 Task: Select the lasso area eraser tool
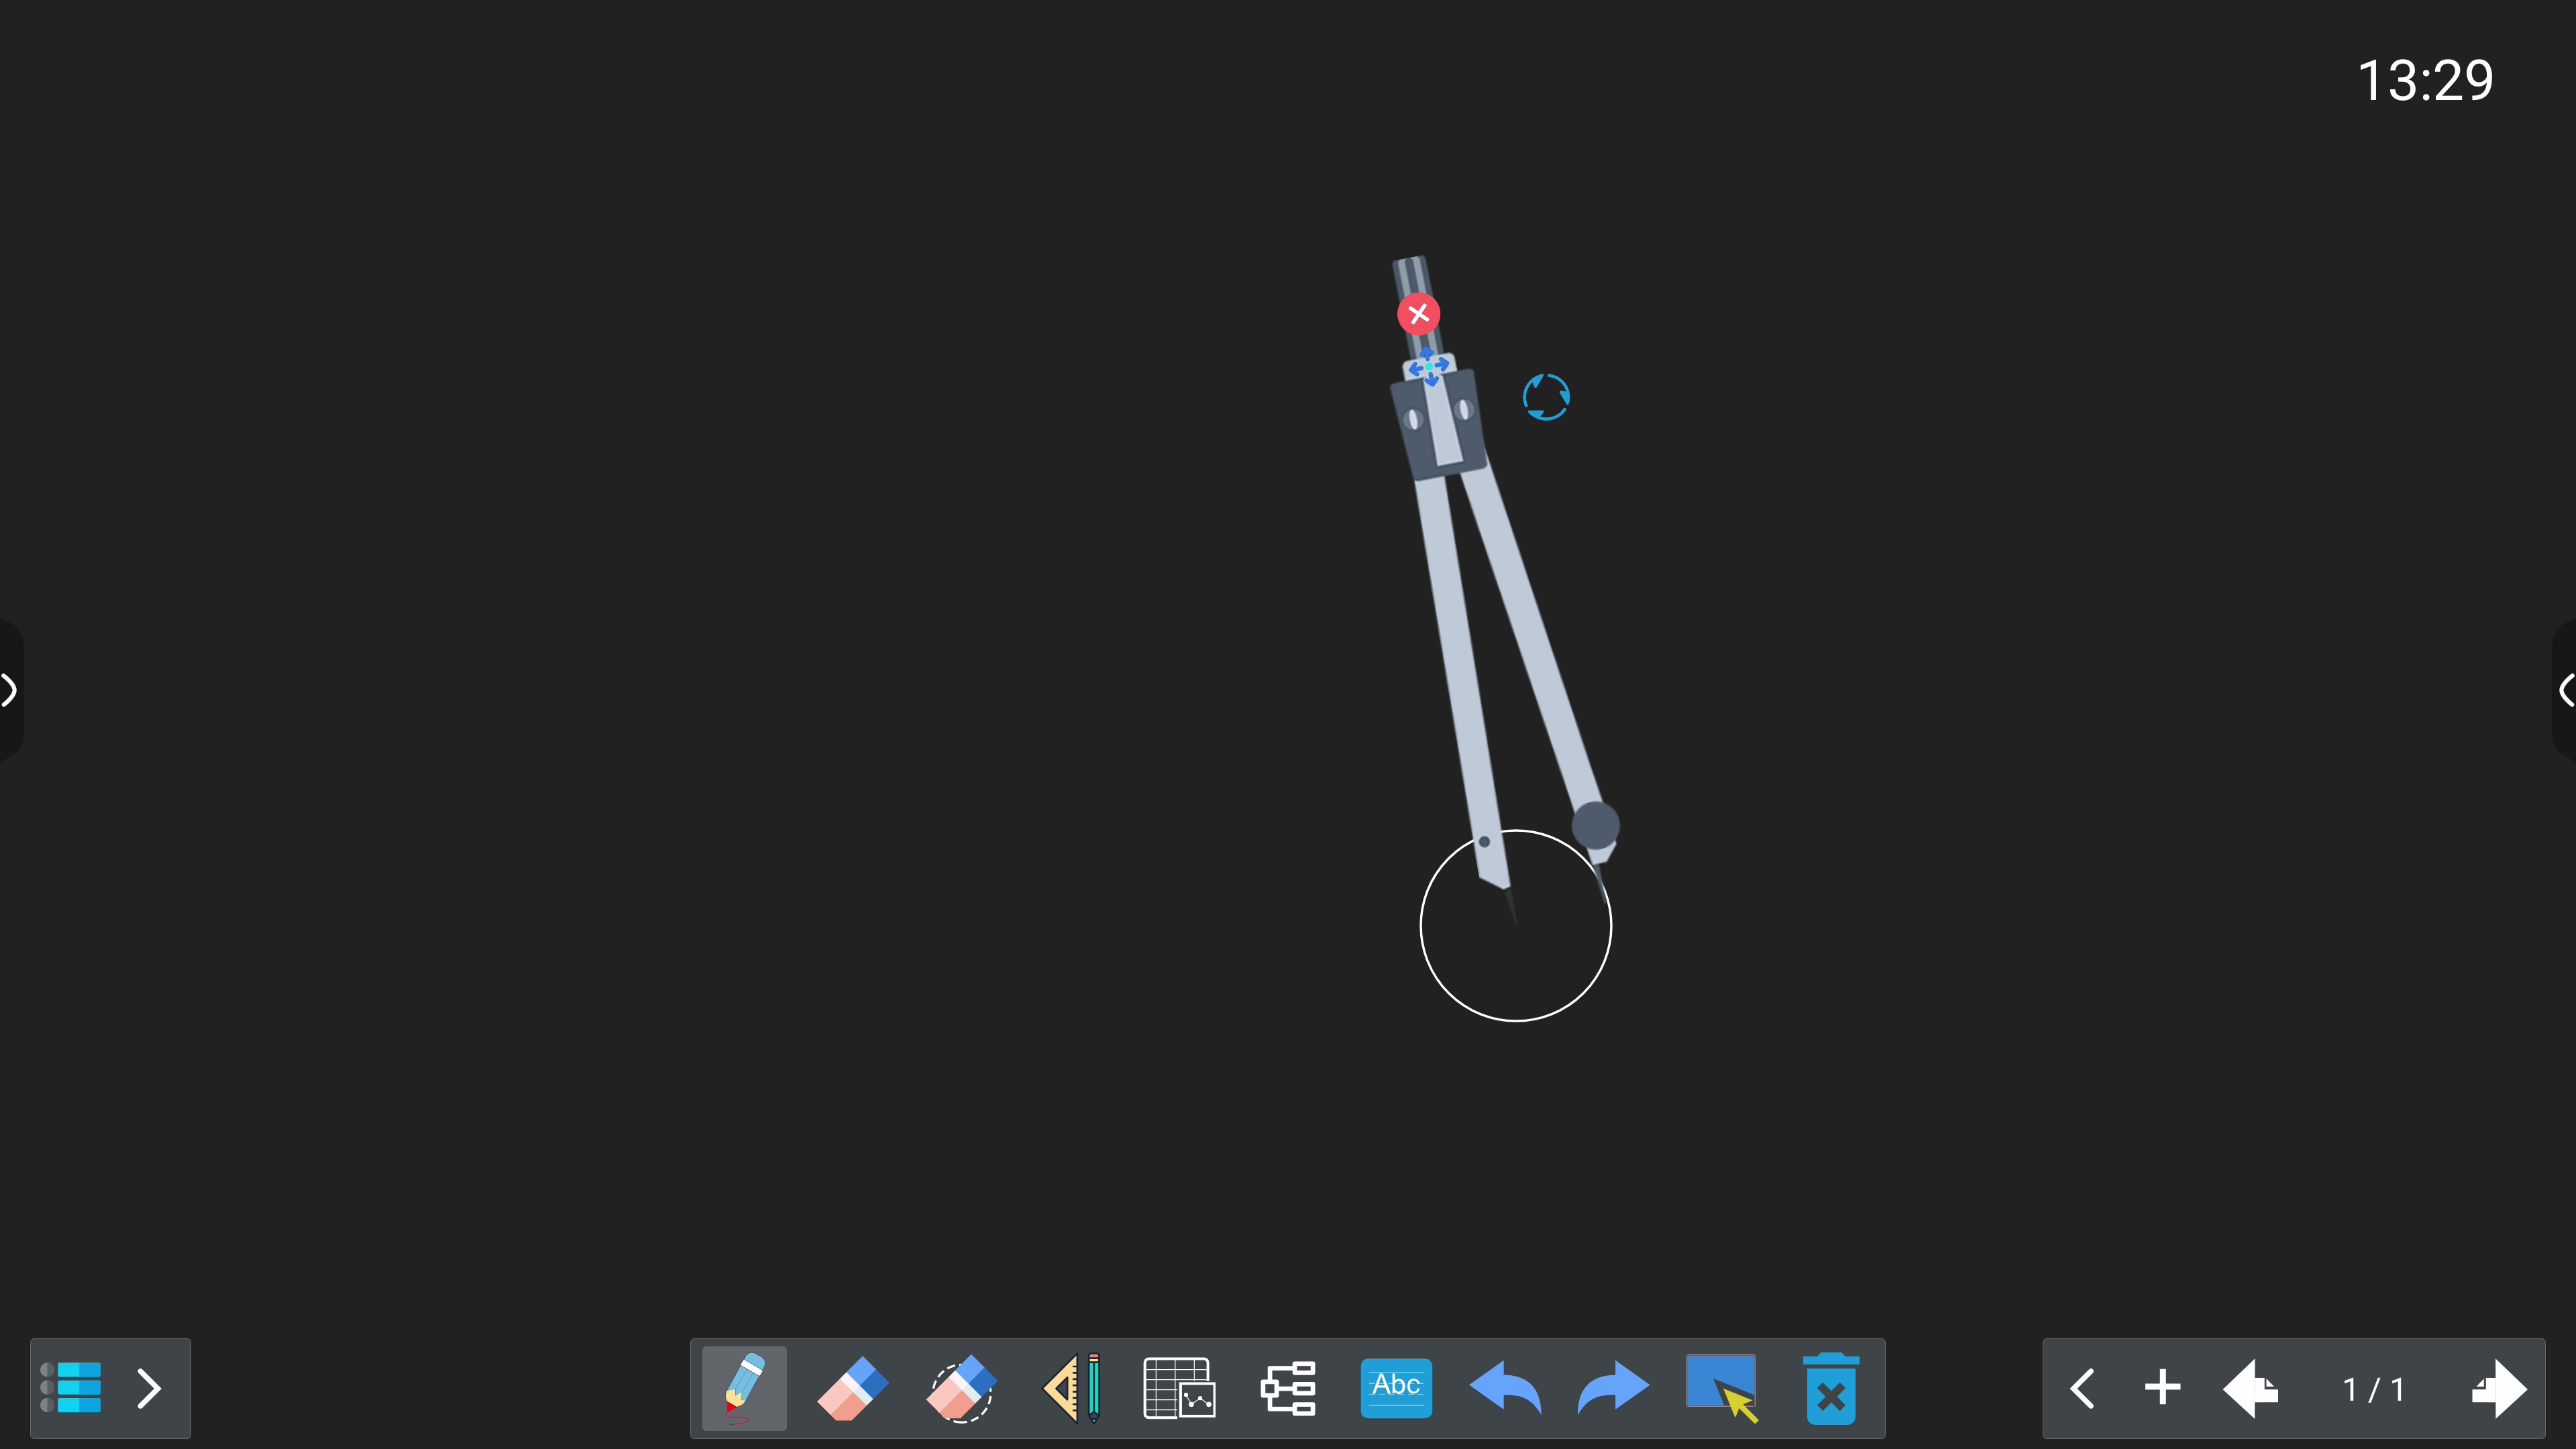(x=960, y=1388)
